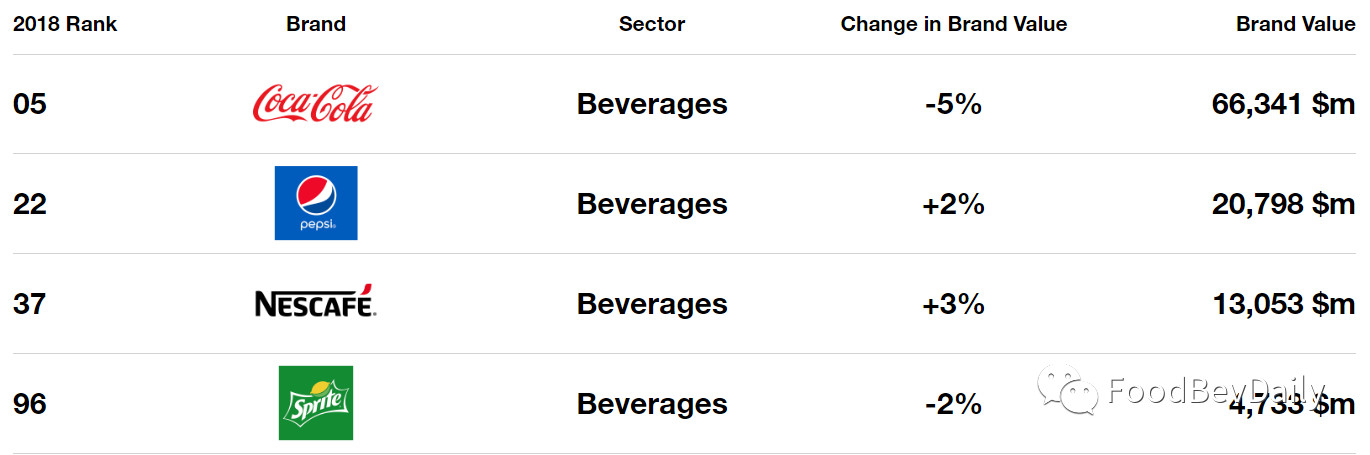Click the Brand column header
1370x455 pixels.
coord(316,24)
